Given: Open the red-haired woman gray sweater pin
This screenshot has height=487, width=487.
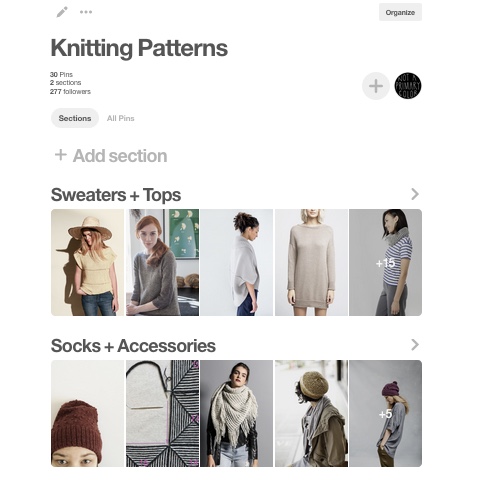Looking at the screenshot, I should (162, 262).
